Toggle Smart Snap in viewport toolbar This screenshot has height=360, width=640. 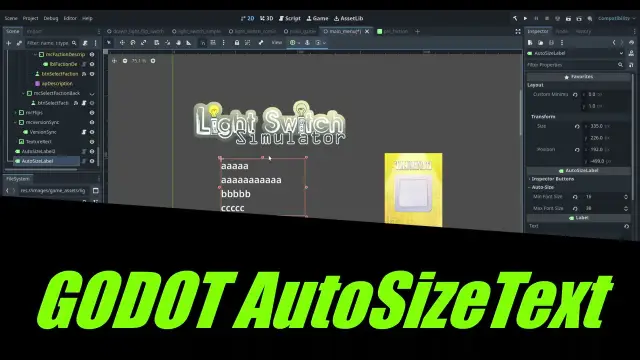pos(203,42)
